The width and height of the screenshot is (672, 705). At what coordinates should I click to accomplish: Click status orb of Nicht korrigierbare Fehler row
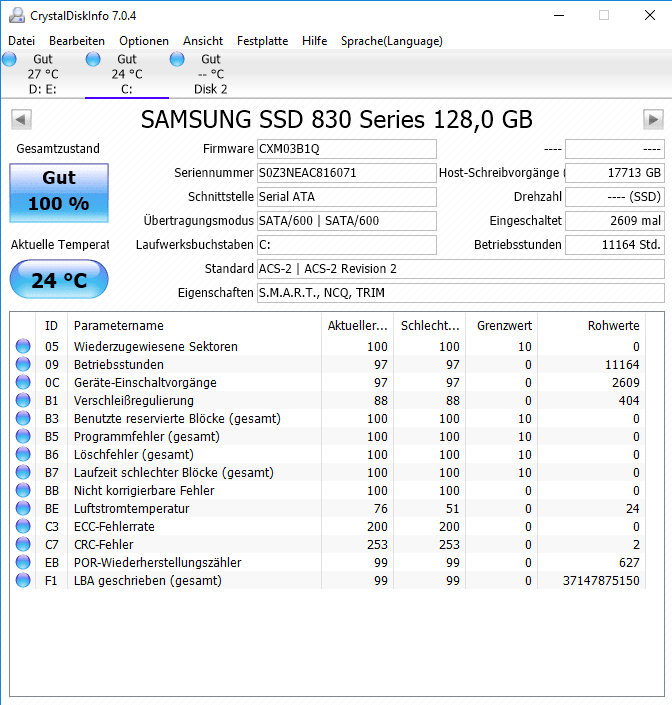pos(23,490)
